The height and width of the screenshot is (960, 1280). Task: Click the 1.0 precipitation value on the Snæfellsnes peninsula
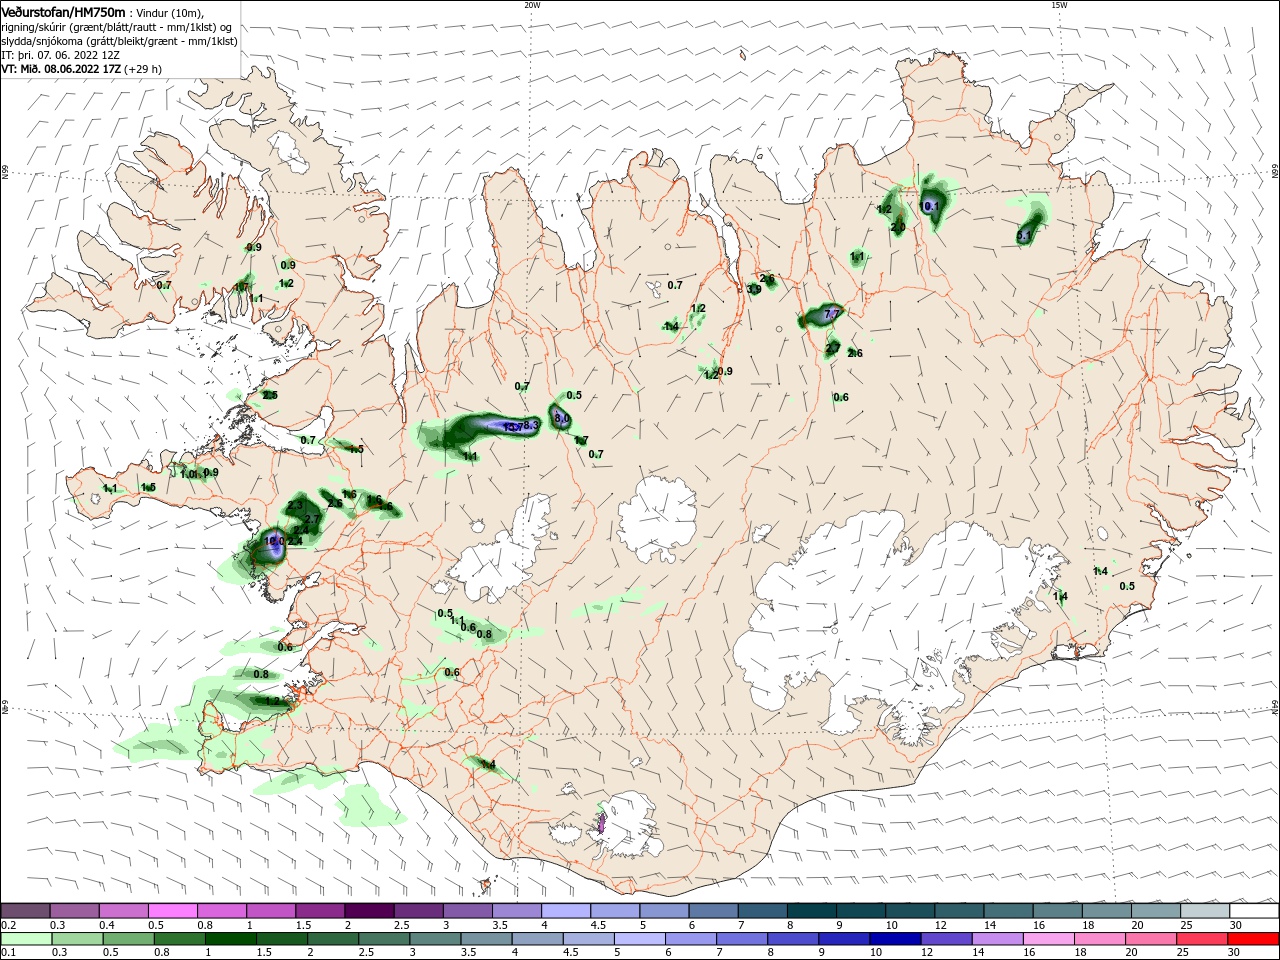(x=188, y=474)
